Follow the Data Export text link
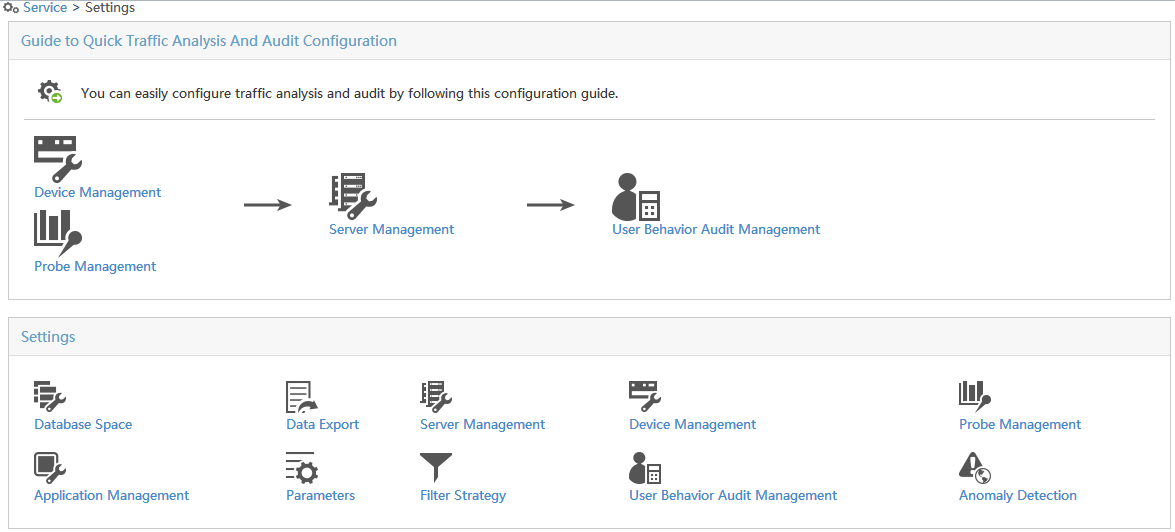Viewport: 1175px width, 532px height. click(x=322, y=424)
